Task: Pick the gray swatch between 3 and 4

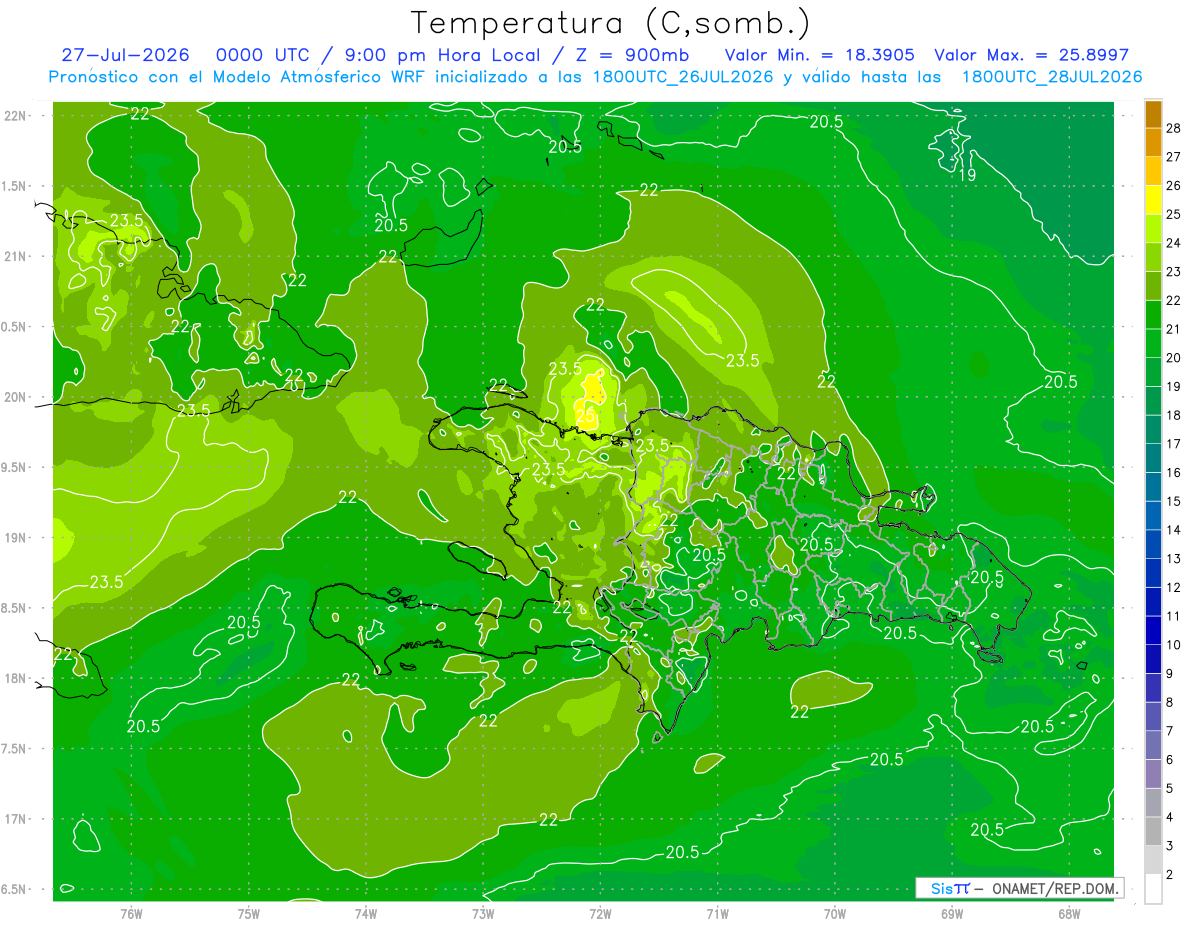Action: click(1153, 832)
